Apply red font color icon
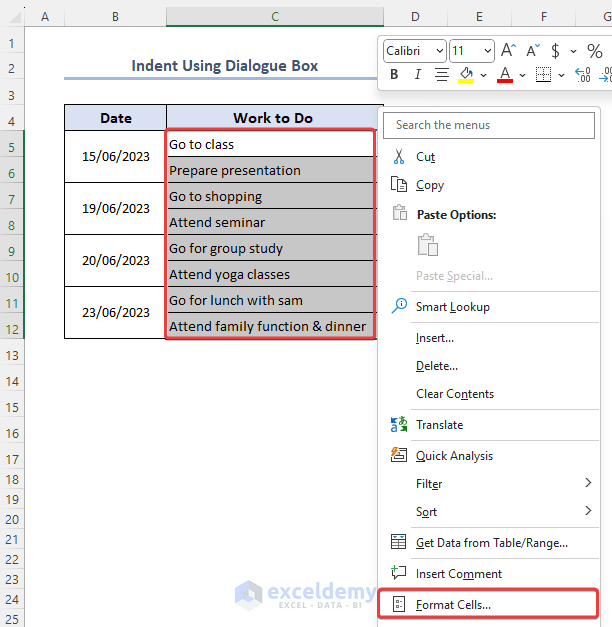The height and width of the screenshot is (627, 612). (x=505, y=74)
